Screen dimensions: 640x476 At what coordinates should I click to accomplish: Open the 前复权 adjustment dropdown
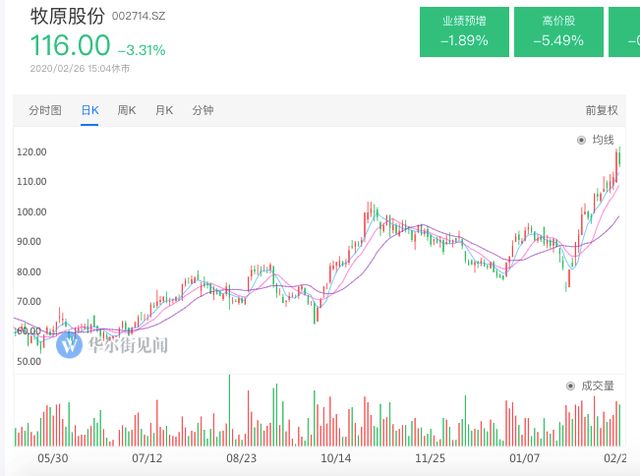point(601,110)
